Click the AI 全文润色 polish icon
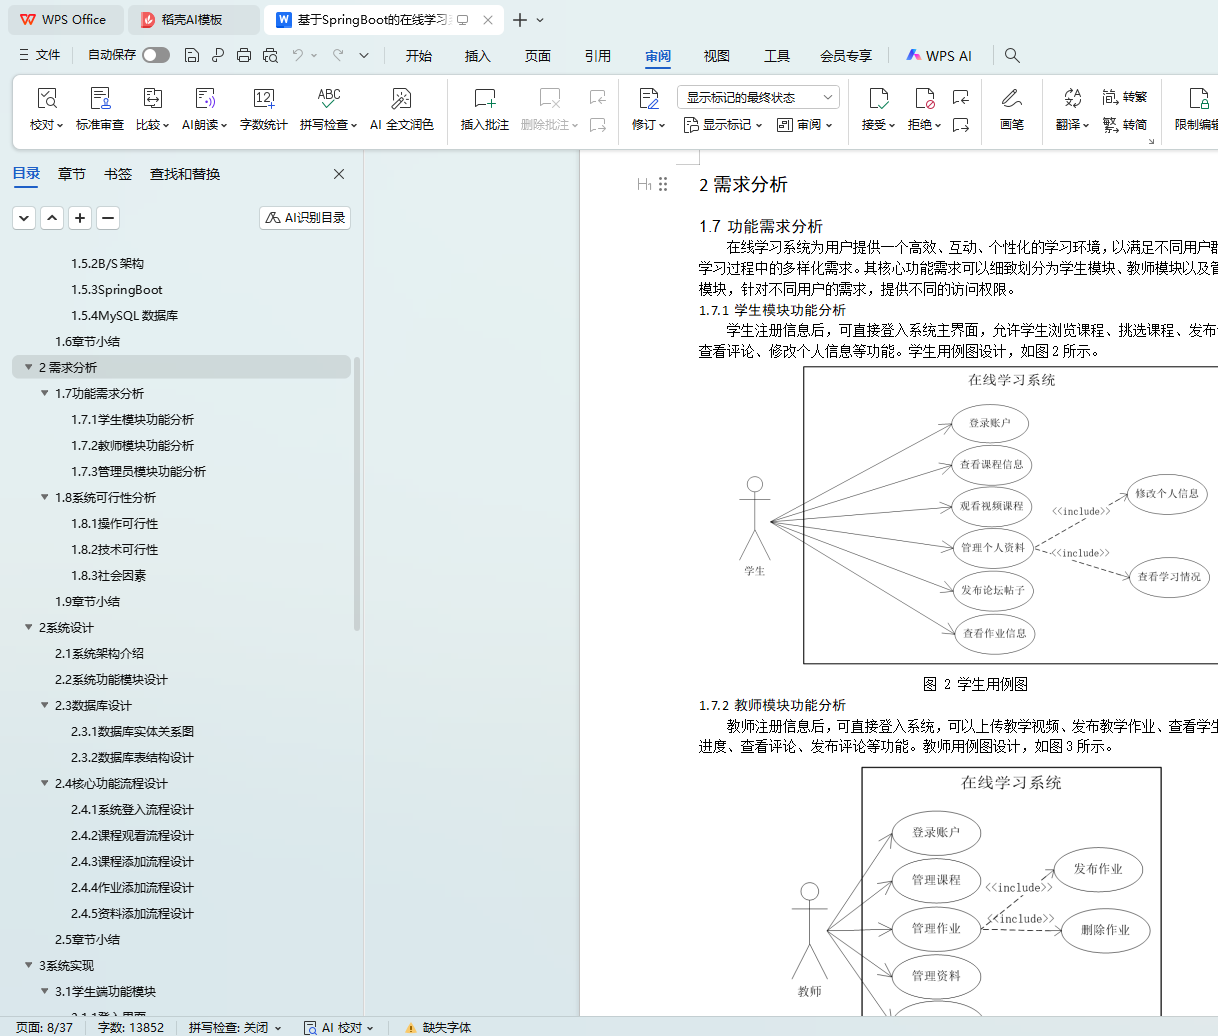1218x1036 pixels. 401,99
